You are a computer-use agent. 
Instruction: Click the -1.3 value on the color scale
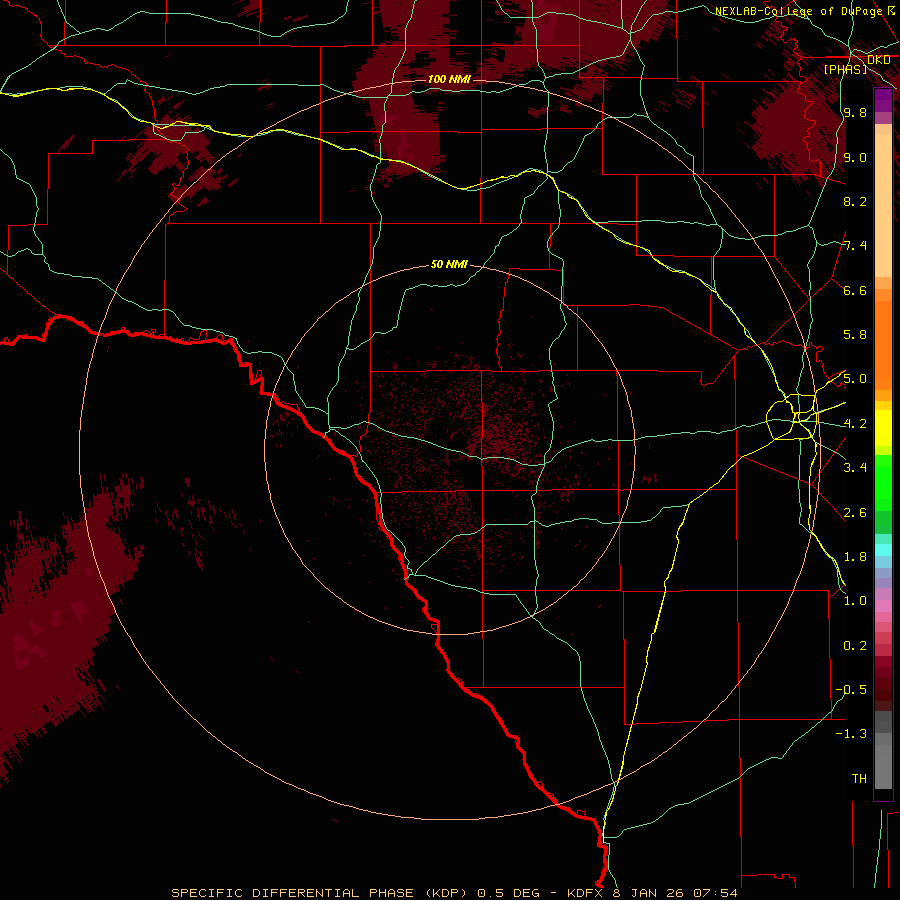851,734
